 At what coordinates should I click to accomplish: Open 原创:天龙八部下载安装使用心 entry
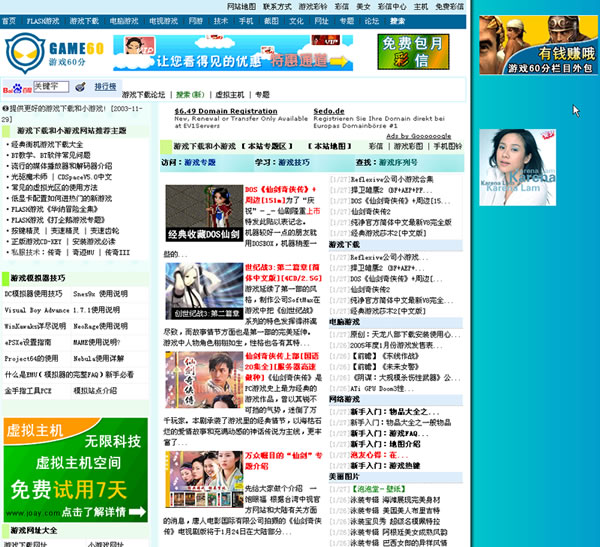pos(405,335)
